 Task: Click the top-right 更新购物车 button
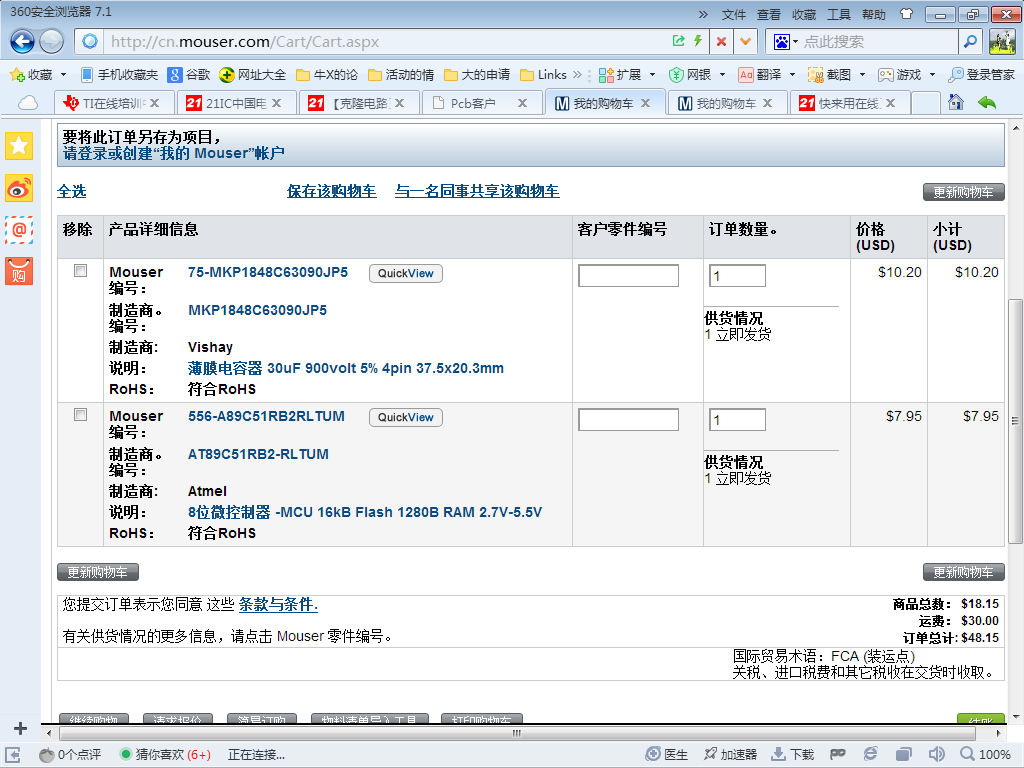(963, 192)
